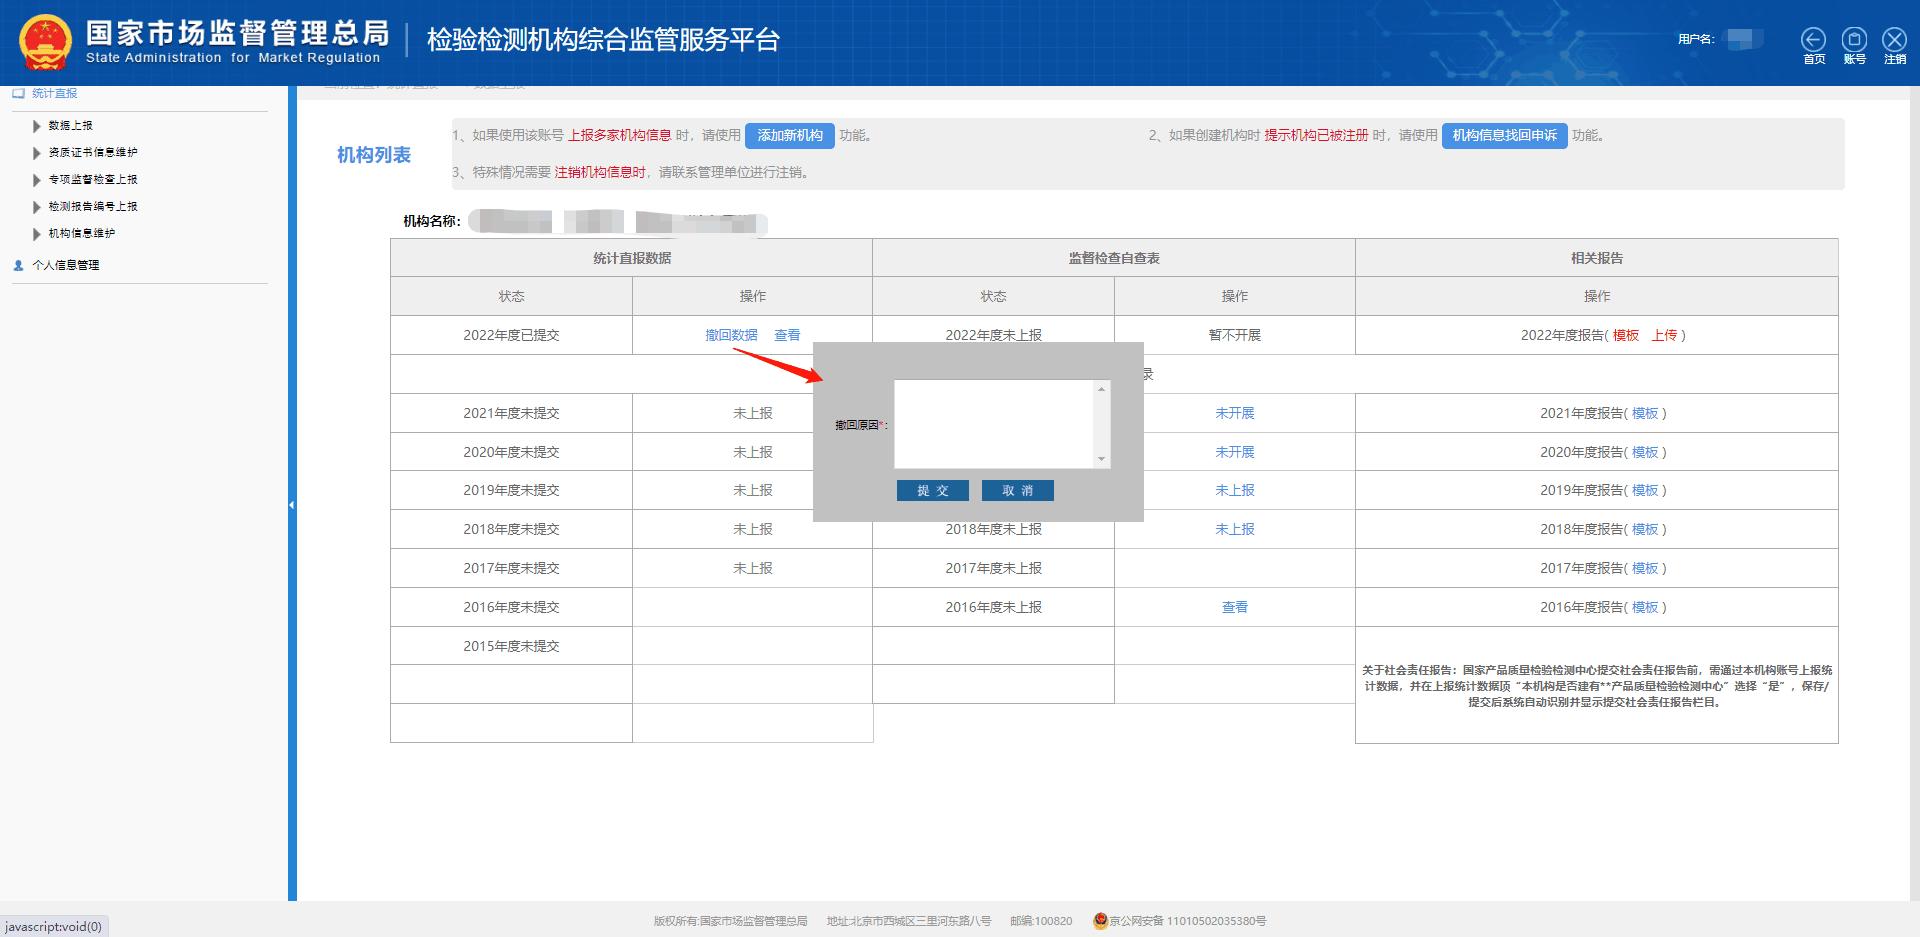Click the 统计直报 panel icon in sidebar

(x=17, y=93)
